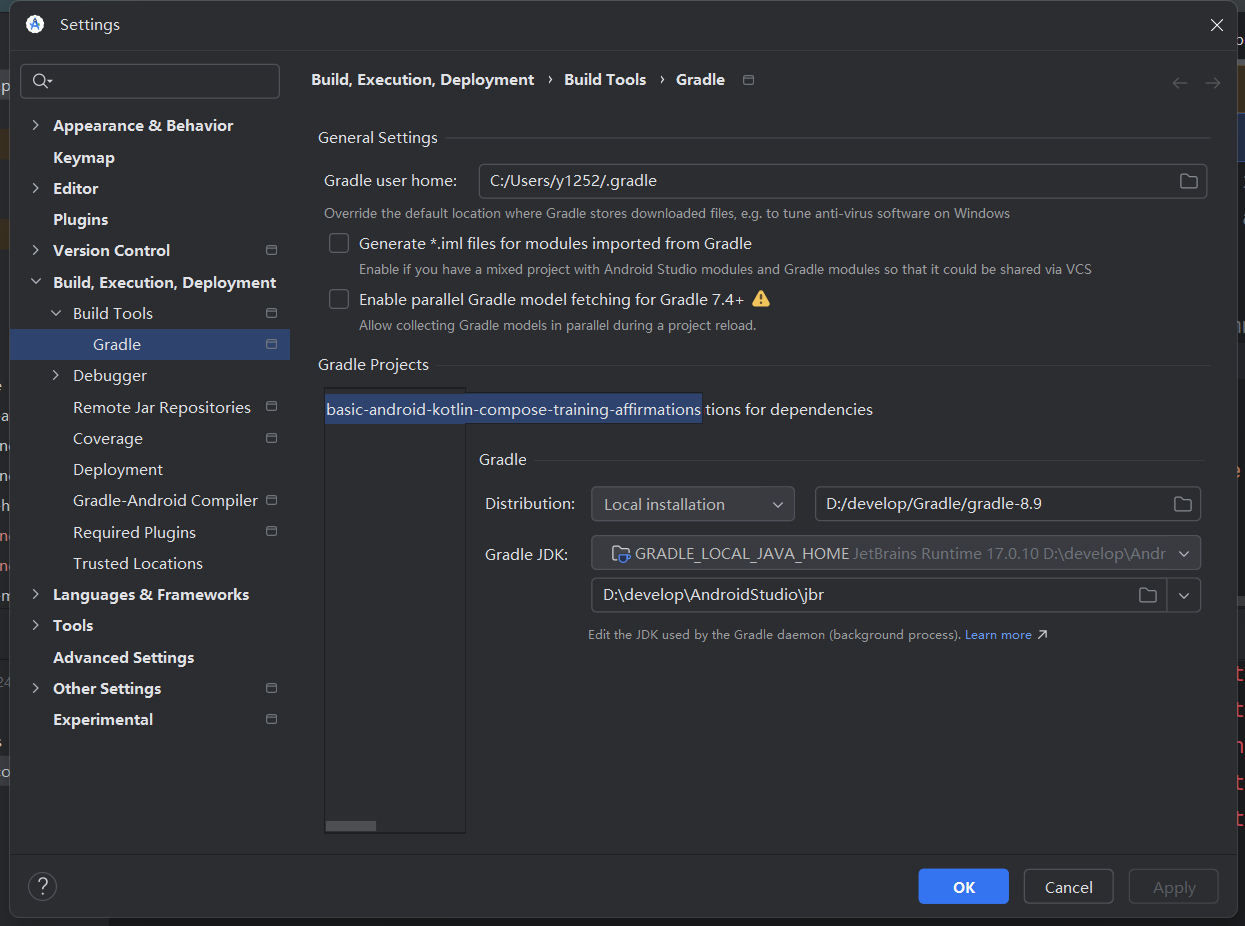Click the project-level icon beside Gradle-Android Compiler
Screen dimensions: 1245x926
tap(271, 500)
